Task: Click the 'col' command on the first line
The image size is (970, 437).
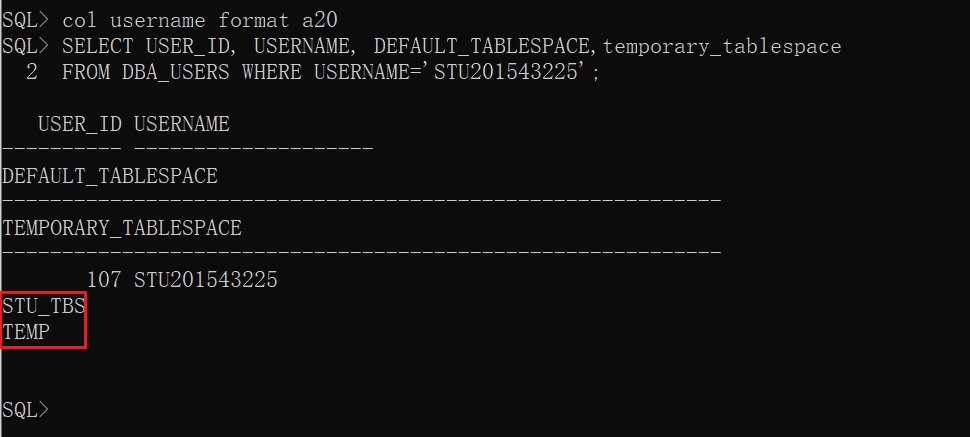Action: pyautogui.click(x=80, y=20)
